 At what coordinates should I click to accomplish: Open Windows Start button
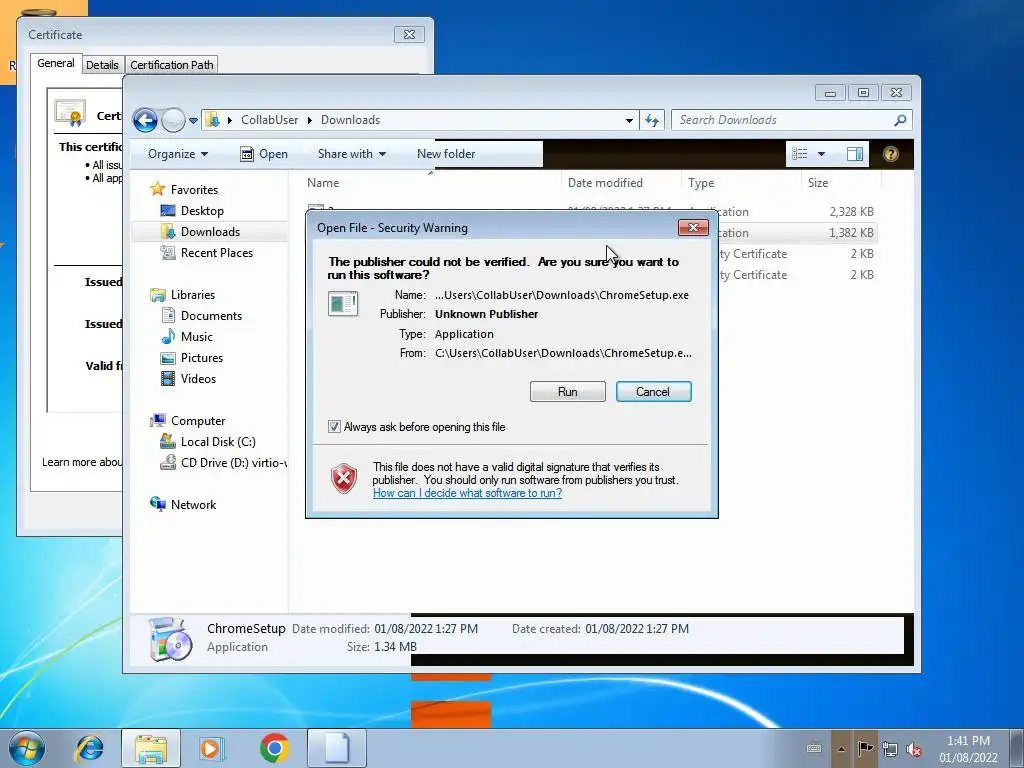pos(27,748)
